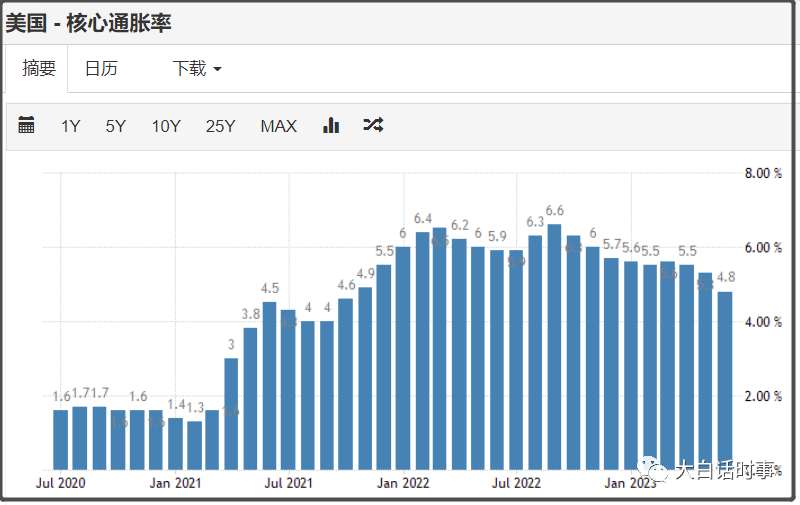The image size is (800, 505).
Task: Click the bar labeled 4.9
Action: 365,378
